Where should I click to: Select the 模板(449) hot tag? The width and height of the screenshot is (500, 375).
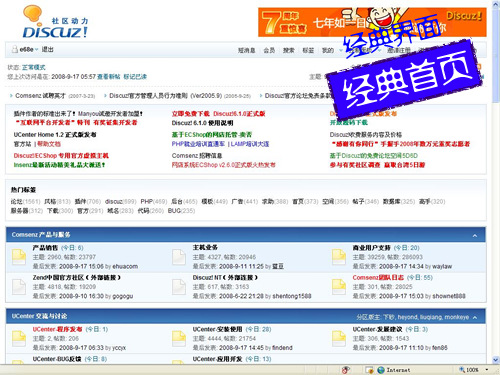(x=215, y=202)
